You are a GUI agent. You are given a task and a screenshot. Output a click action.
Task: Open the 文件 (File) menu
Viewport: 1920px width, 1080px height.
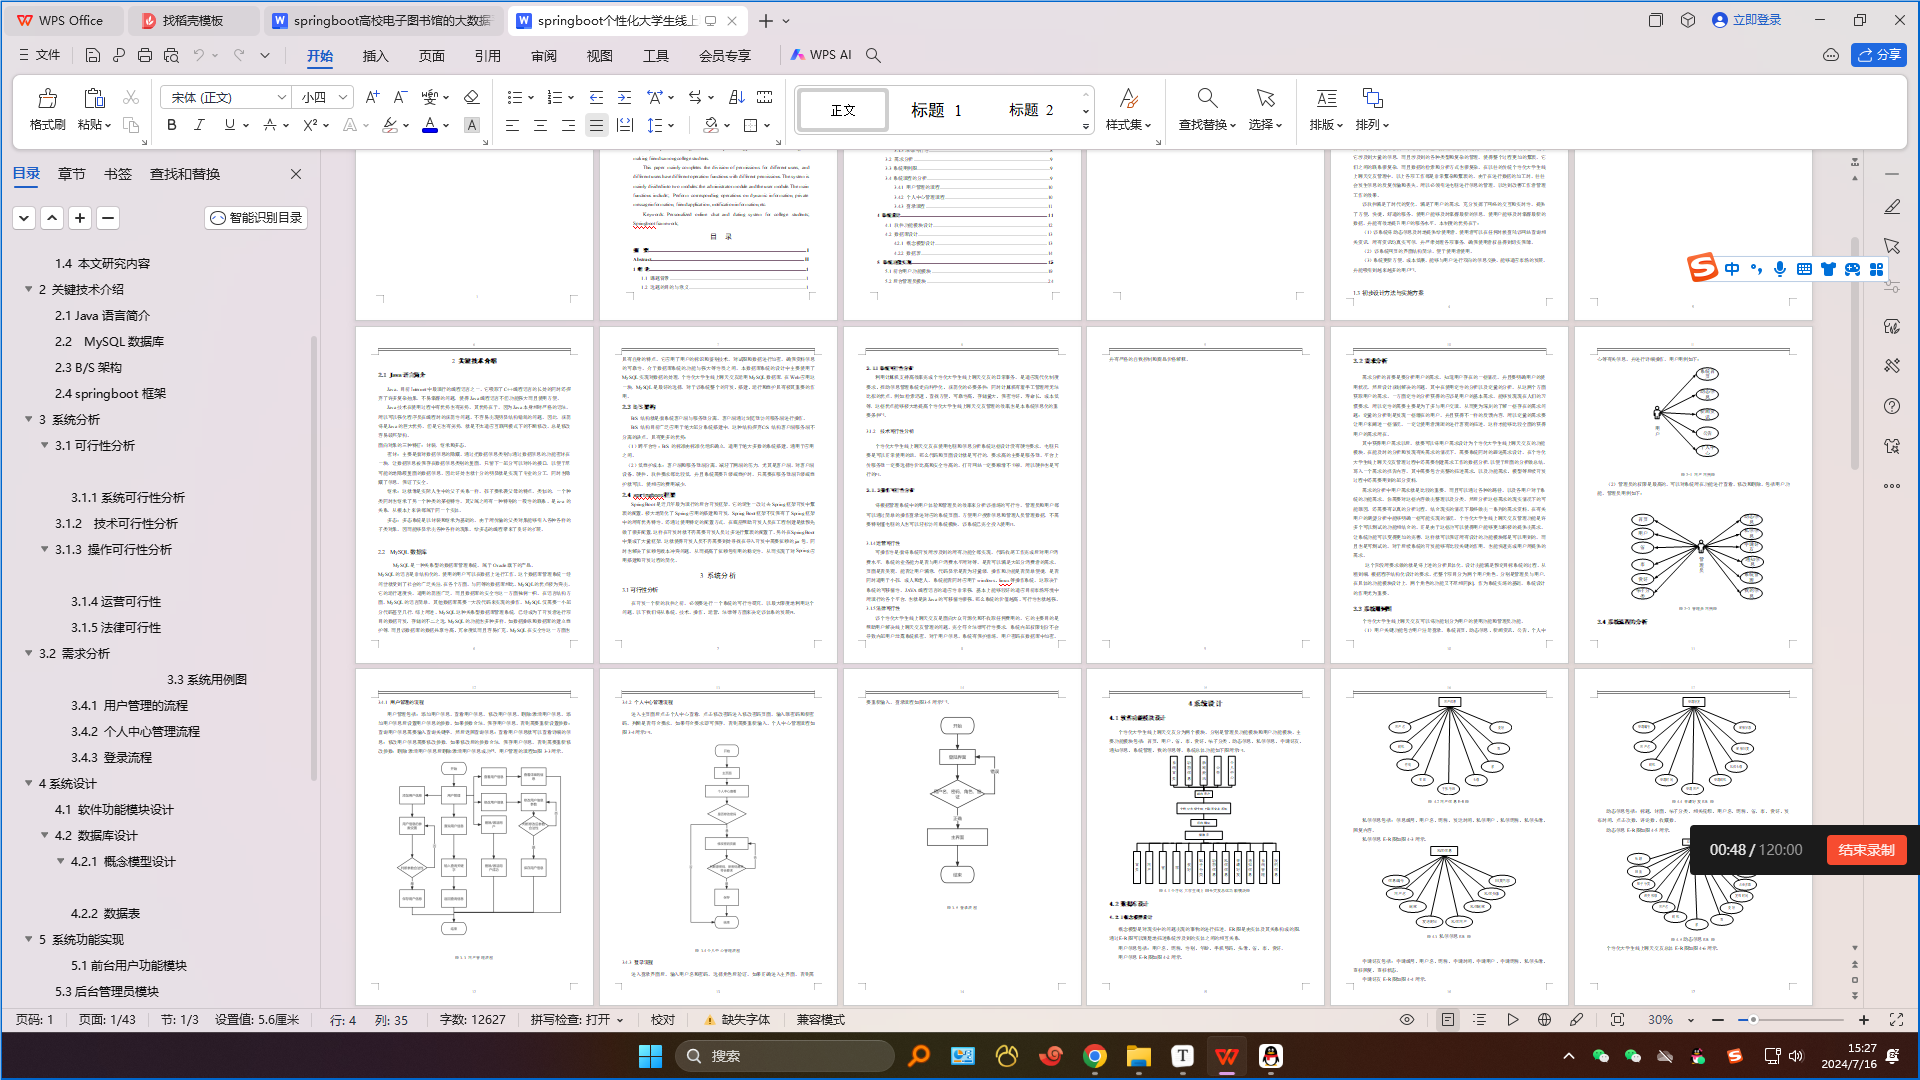point(40,55)
